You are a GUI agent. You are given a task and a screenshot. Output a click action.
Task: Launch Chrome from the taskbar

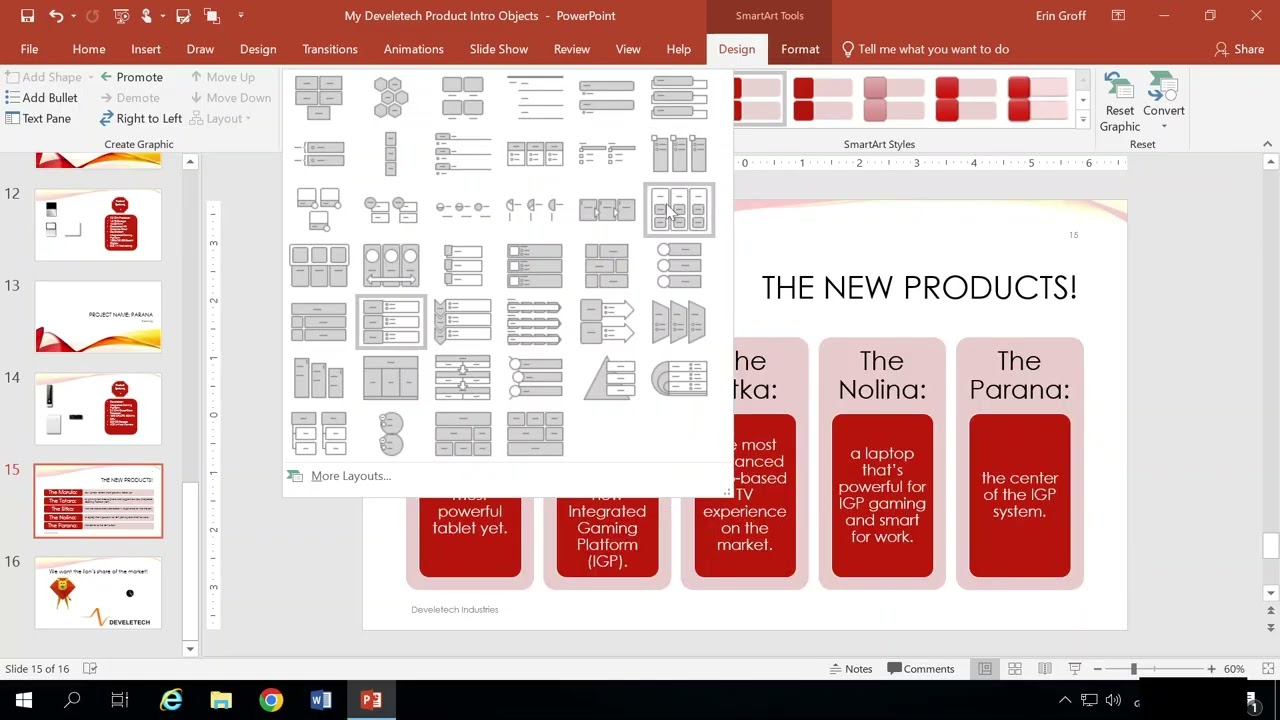point(271,700)
